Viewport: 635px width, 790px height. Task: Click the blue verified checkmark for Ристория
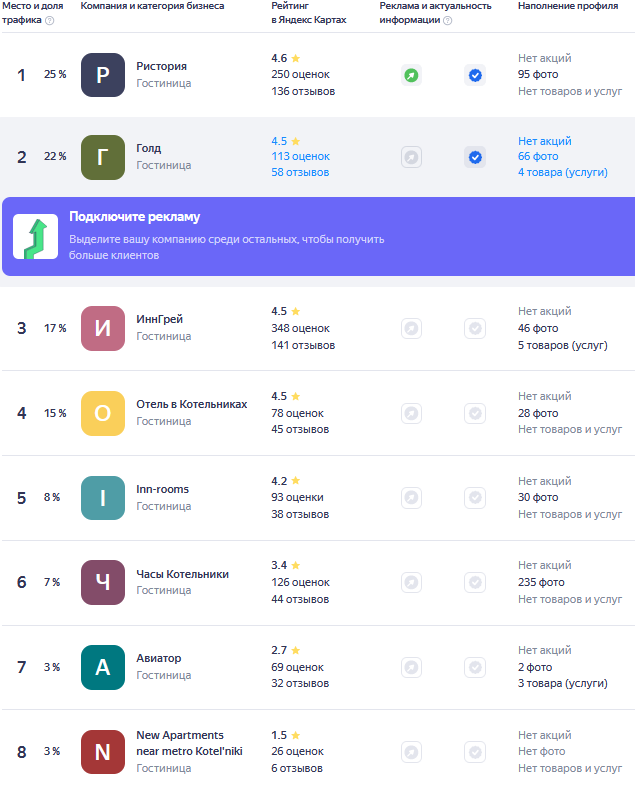coord(475,75)
